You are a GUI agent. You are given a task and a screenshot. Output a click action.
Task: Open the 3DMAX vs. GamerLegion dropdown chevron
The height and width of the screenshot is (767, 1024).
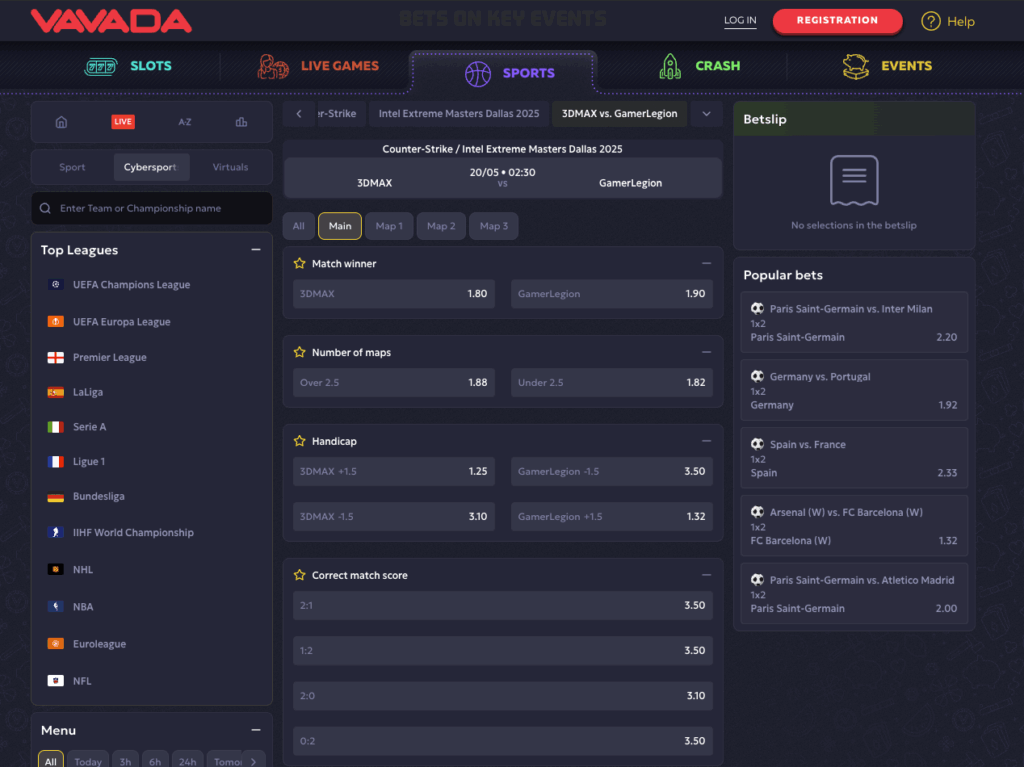click(706, 114)
